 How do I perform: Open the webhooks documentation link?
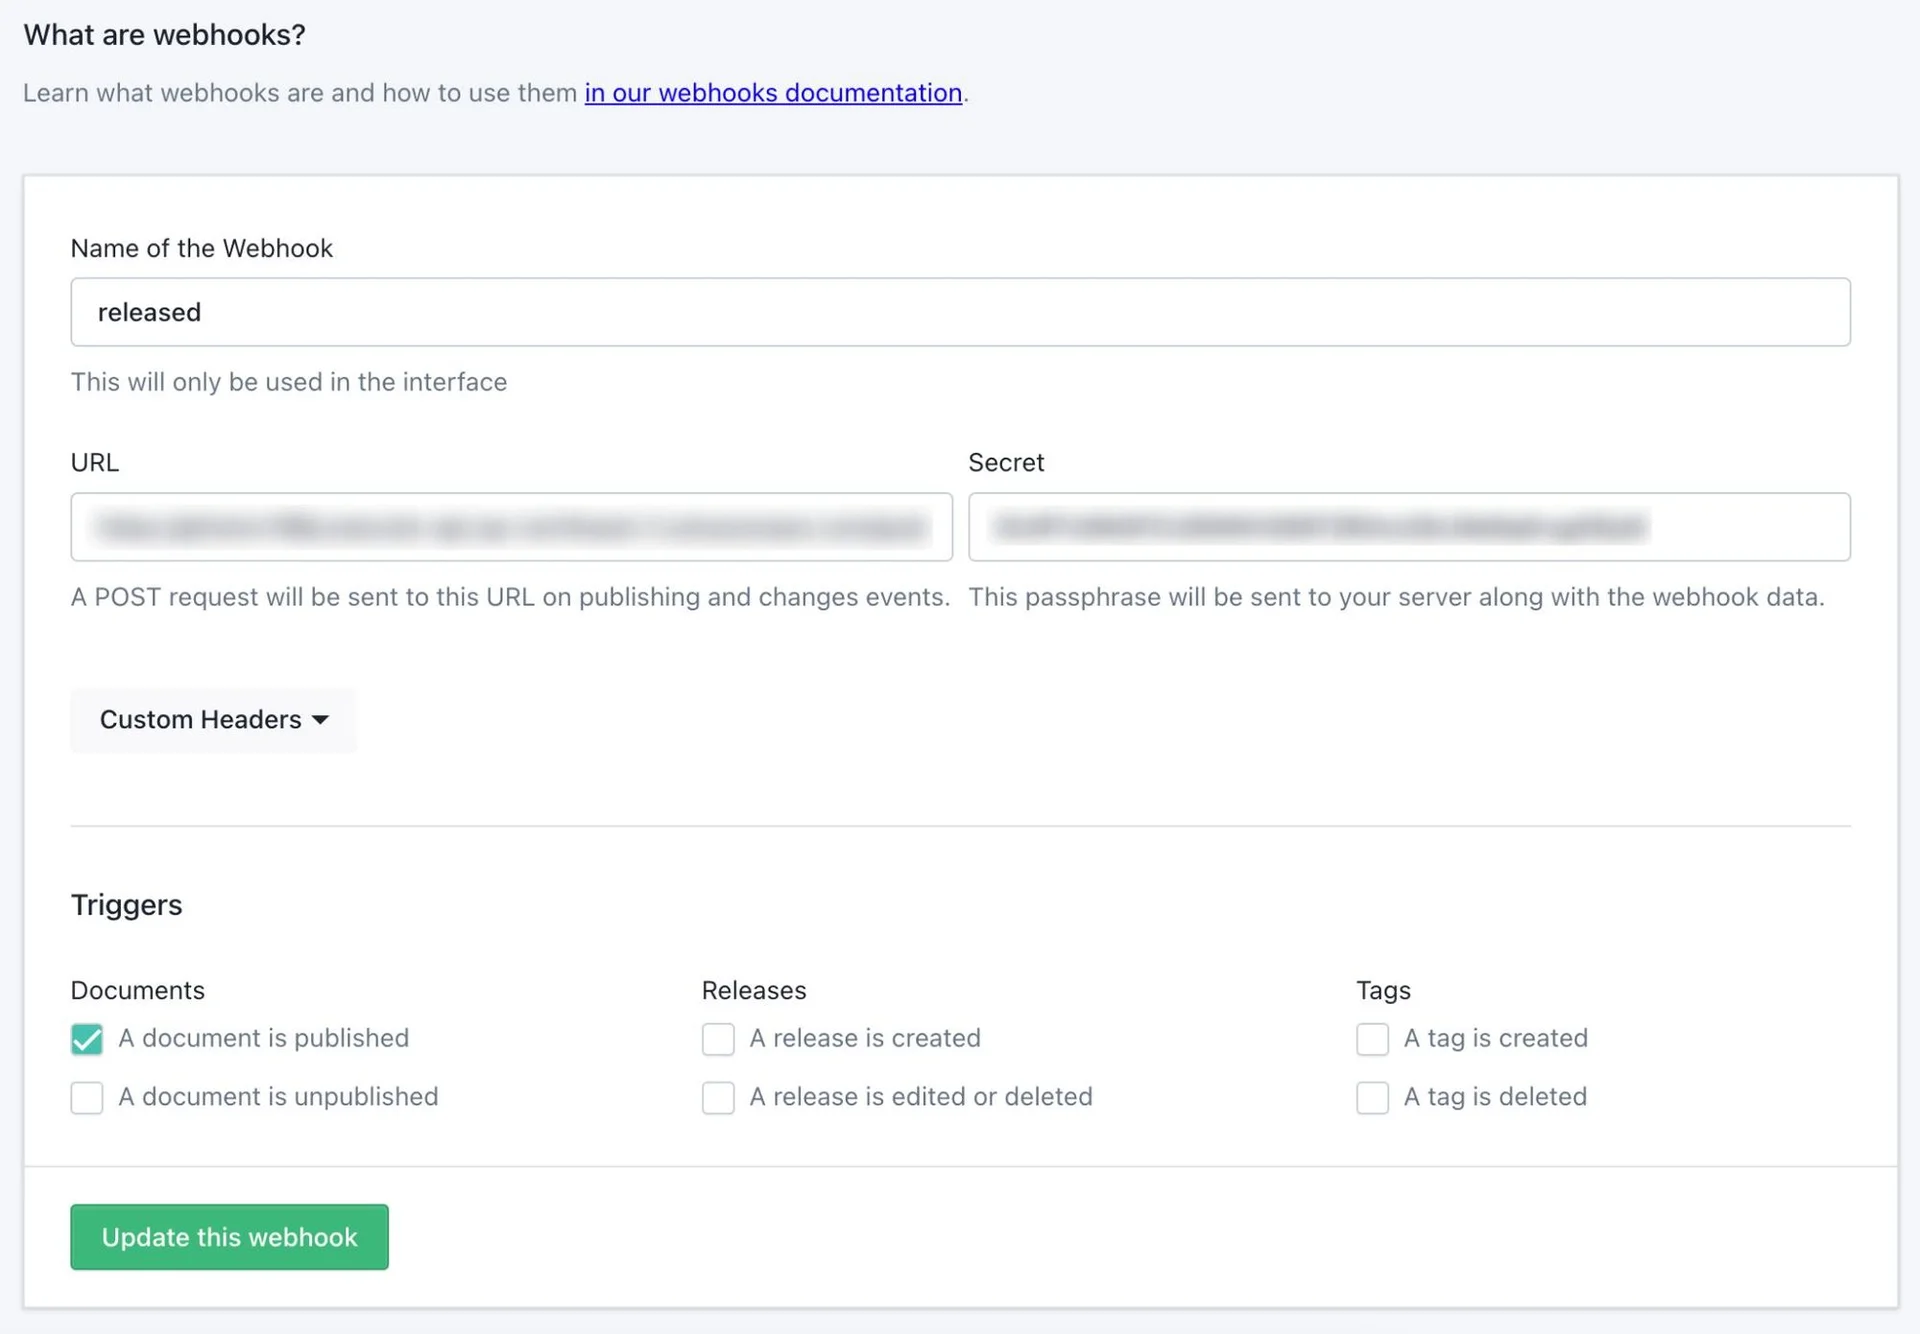pos(772,93)
